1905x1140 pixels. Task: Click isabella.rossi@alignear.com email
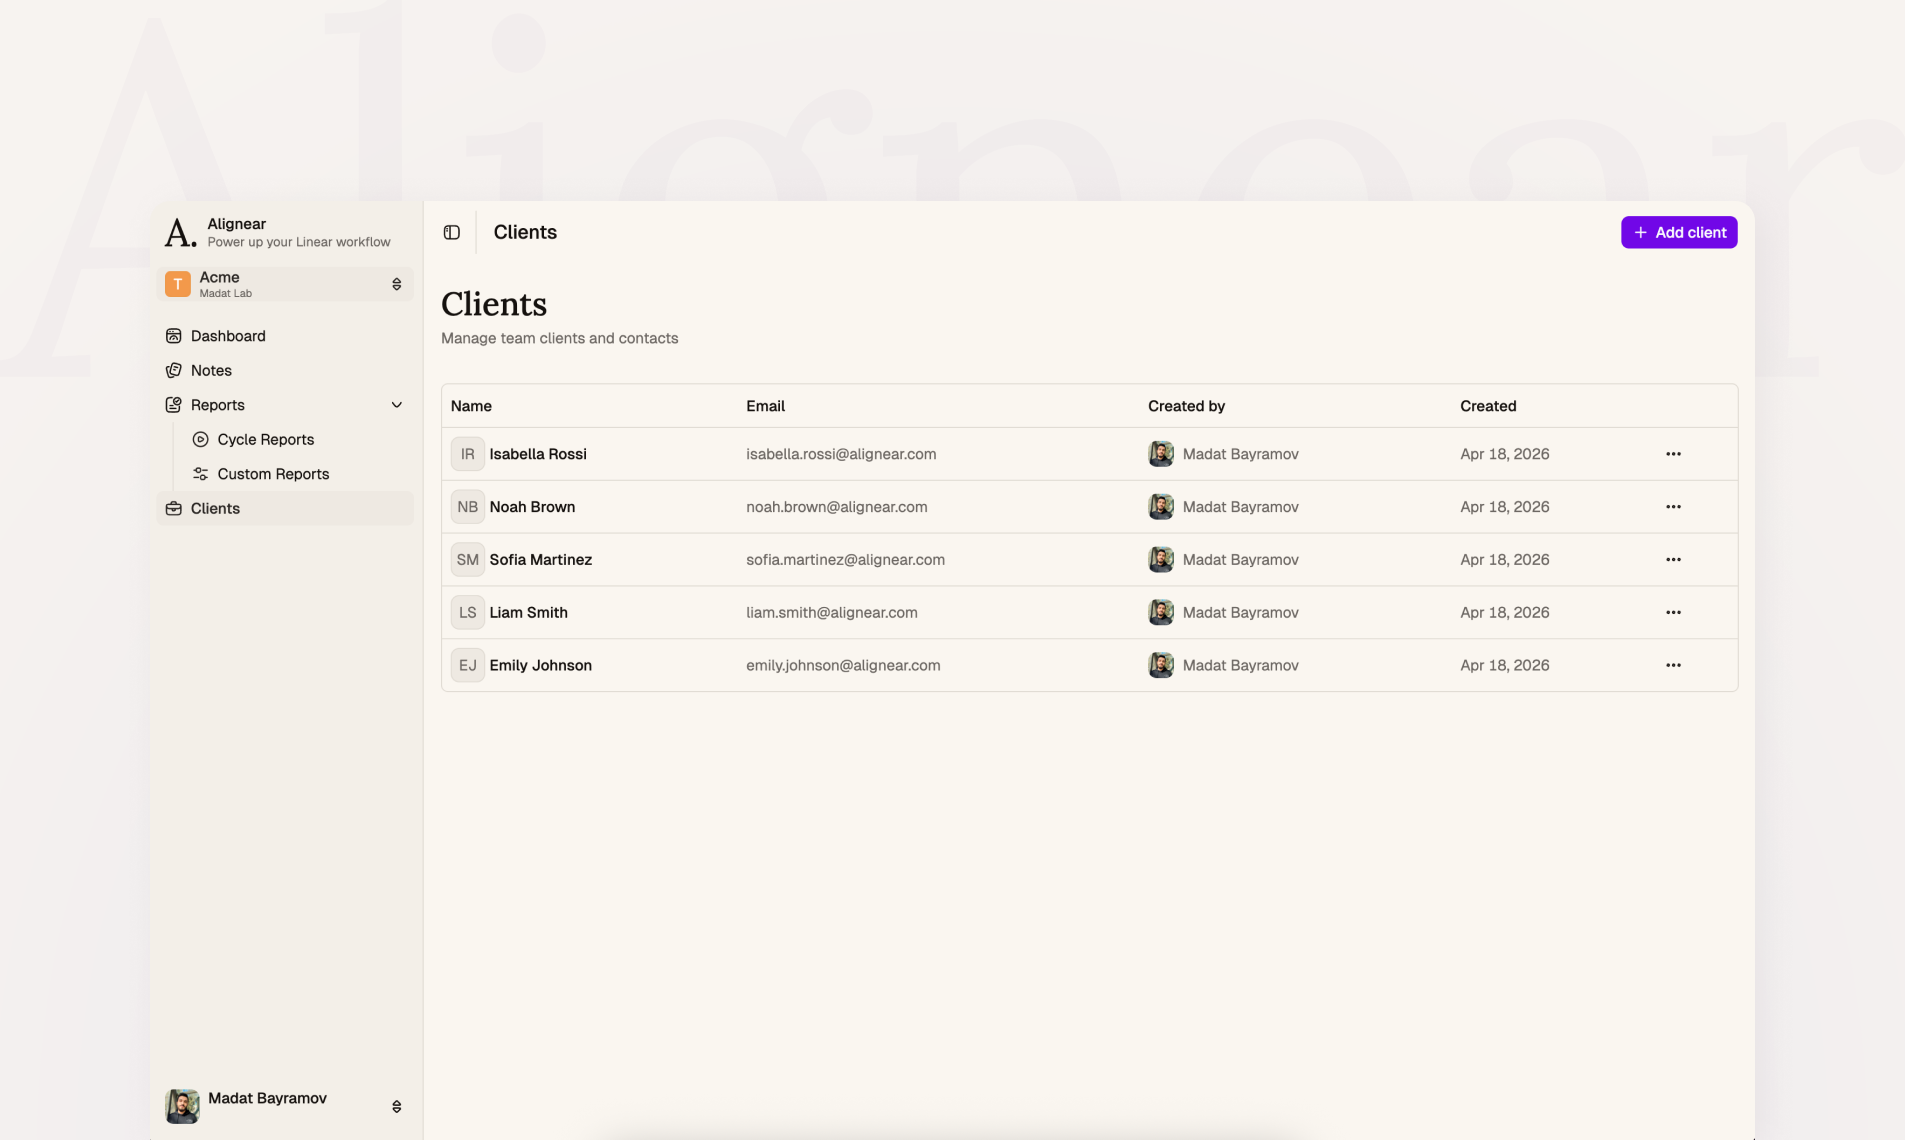click(x=841, y=454)
